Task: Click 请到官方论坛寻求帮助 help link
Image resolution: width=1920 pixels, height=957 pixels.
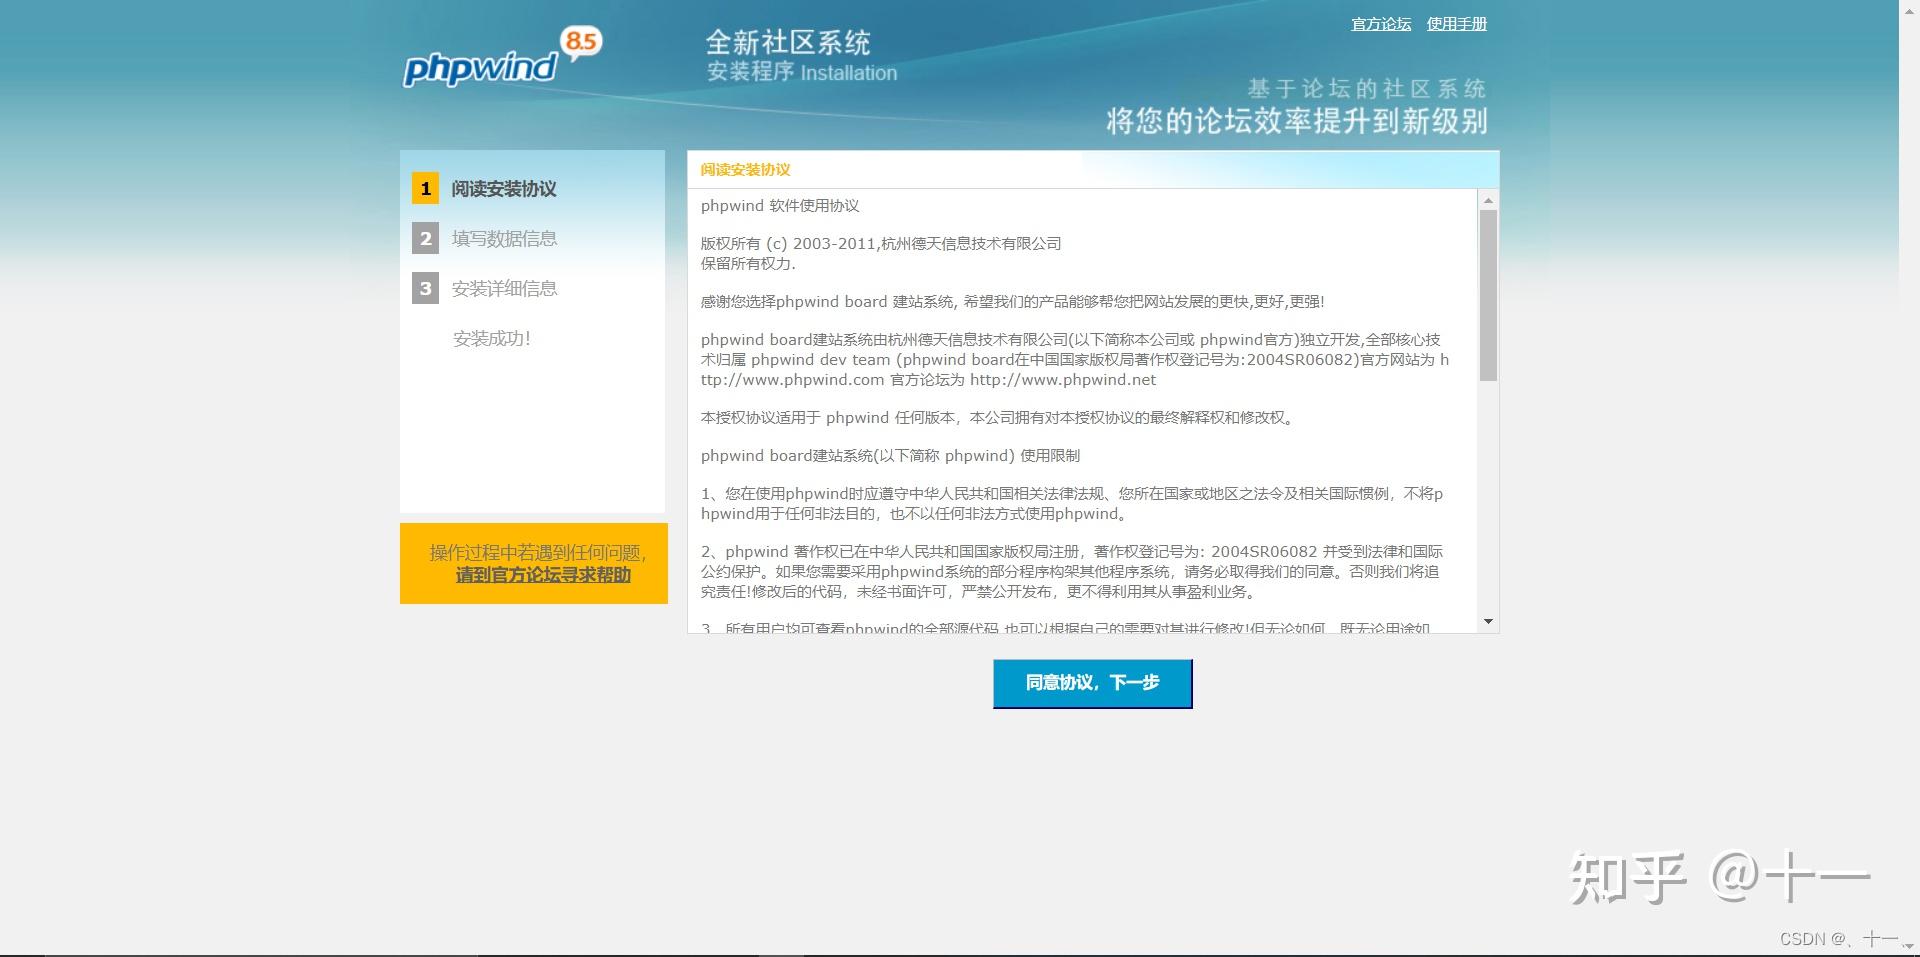Action: point(543,575)
